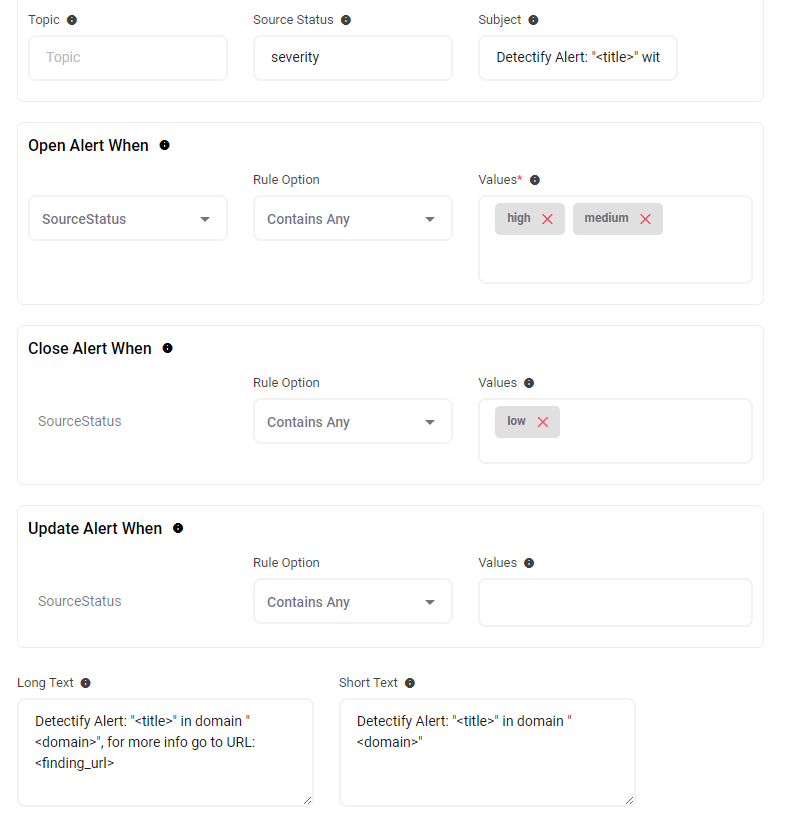This screenshot has height=813, width=795.
Task: Click the Long Text info icon
Action: 86,683
